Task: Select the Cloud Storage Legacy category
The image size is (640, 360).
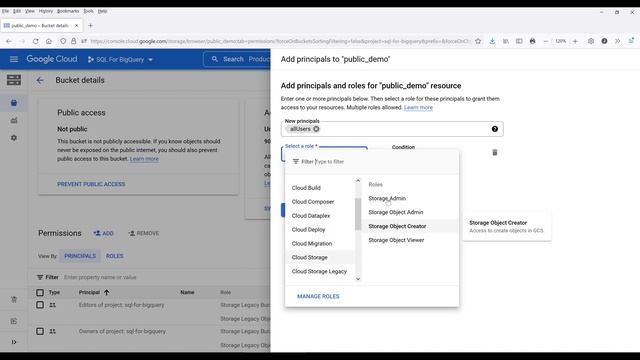Action: point(319,271)
